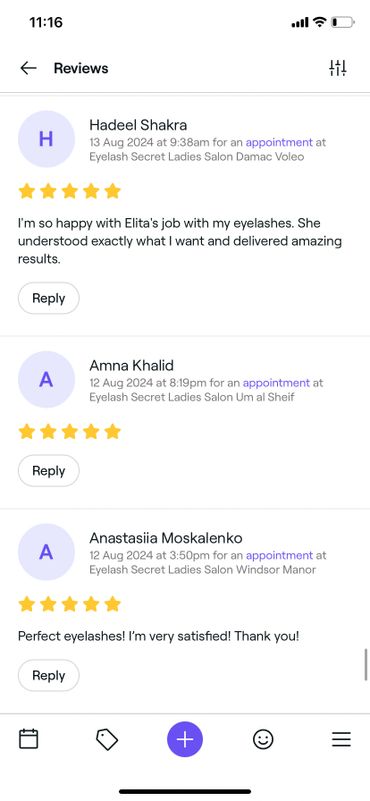Select the Hadeel Shakra reviewer name
Image resolution: width=370 pixels, height=801 pixels.
click(x=138, y=125)
